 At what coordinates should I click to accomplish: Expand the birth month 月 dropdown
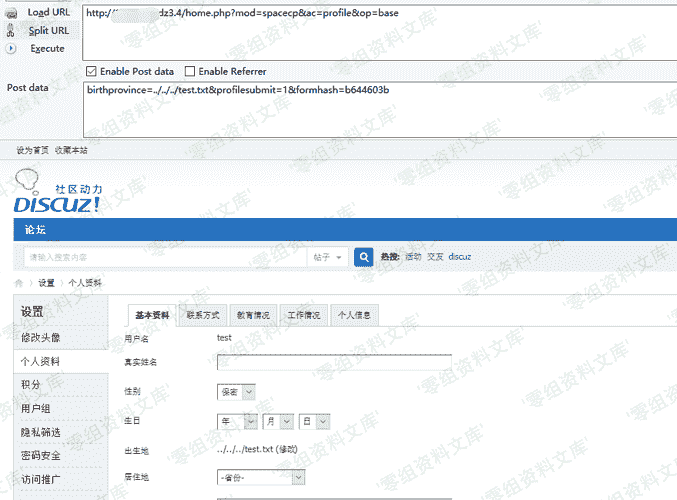pos(273,421)
